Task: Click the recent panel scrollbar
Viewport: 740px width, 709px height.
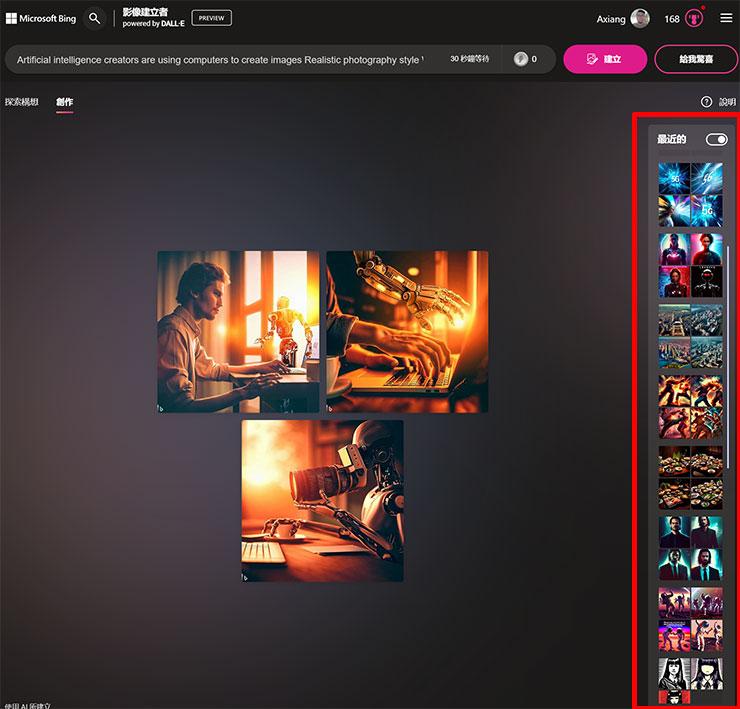Action: tap(728, 357)
